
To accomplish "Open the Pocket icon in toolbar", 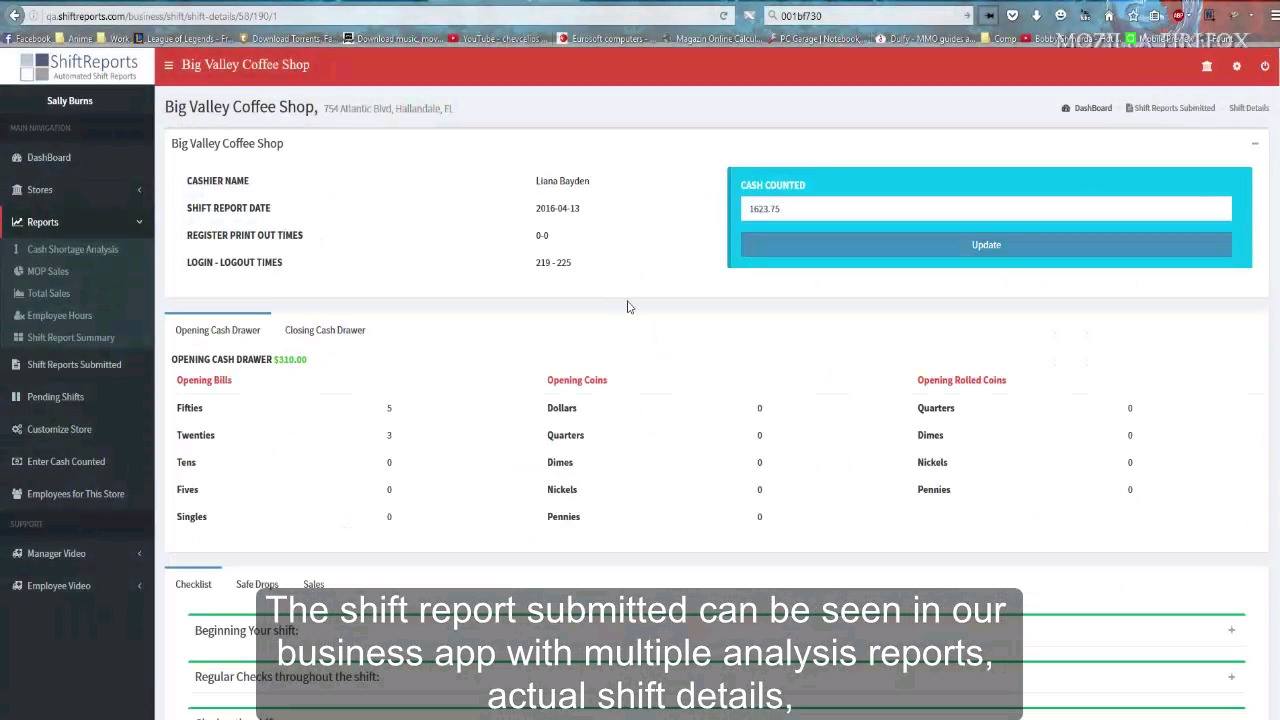I will click(1012, 16).
